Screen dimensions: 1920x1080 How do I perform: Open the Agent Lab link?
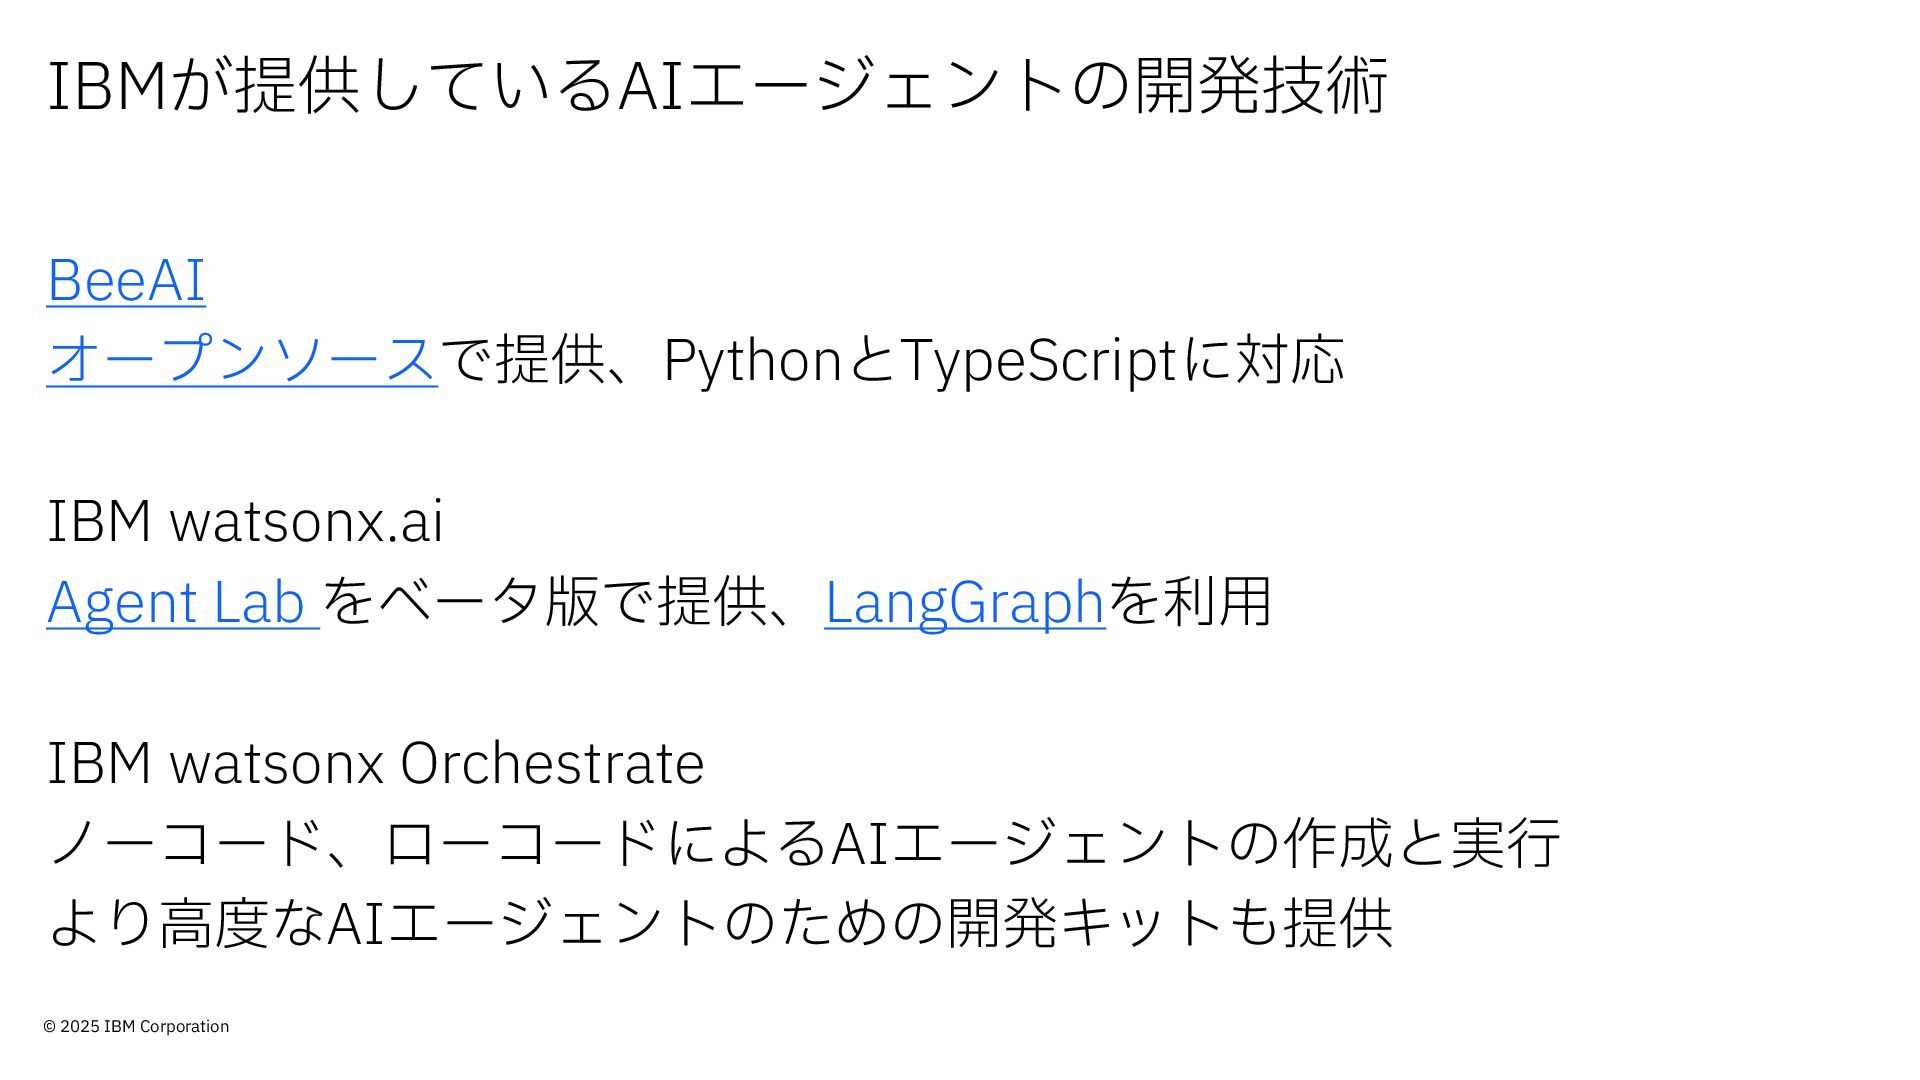183,601
